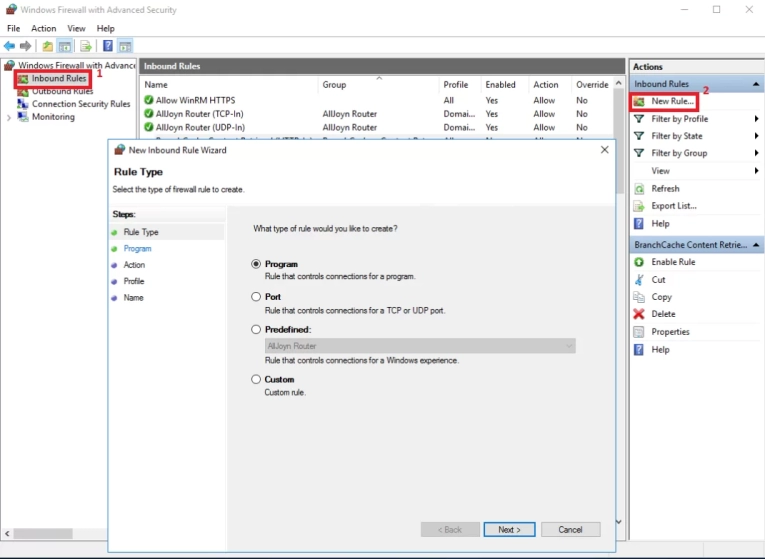Select Outbound Rules in the tree
This screenshot has width=765, height=559.
pos(62,91)
